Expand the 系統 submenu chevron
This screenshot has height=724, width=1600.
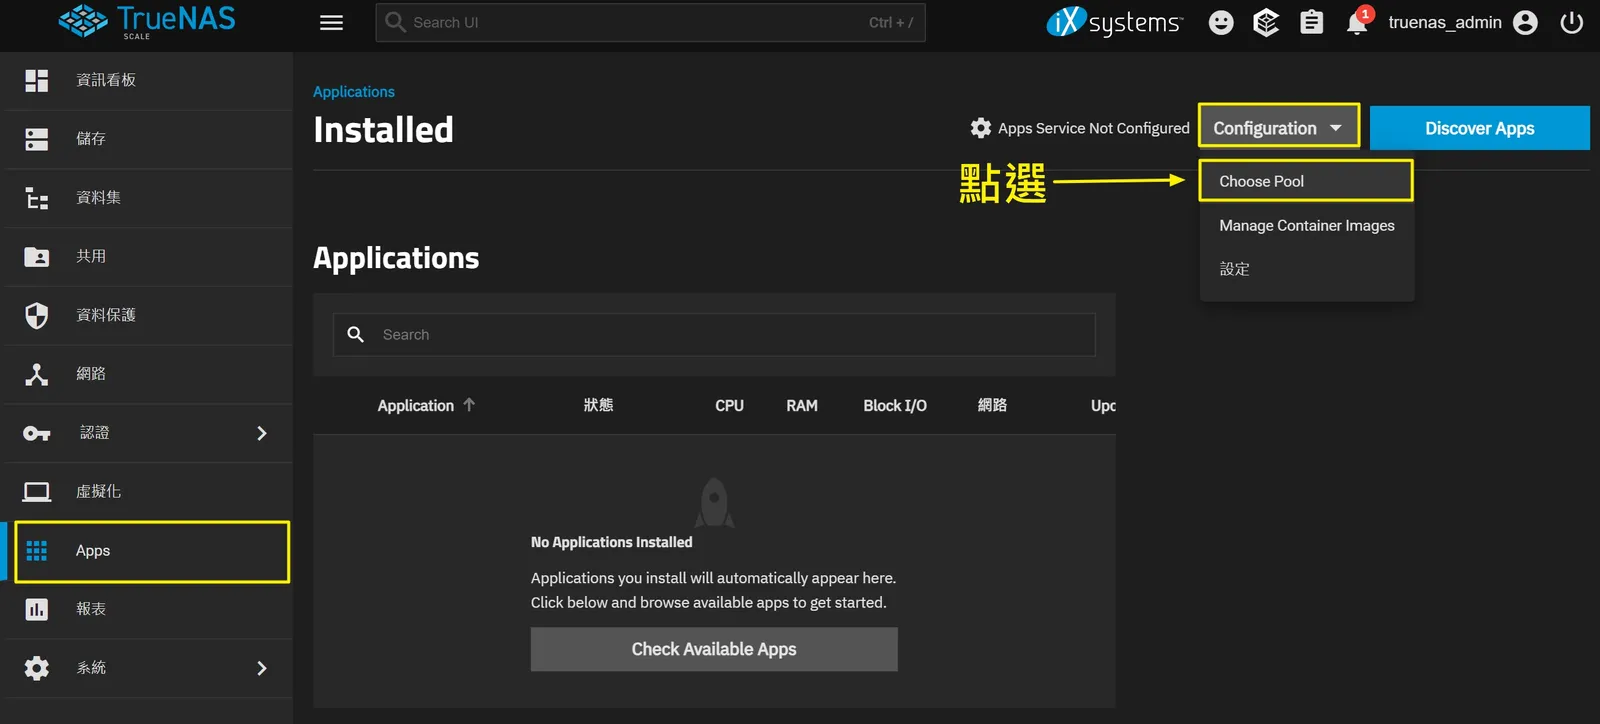point(262,668)
